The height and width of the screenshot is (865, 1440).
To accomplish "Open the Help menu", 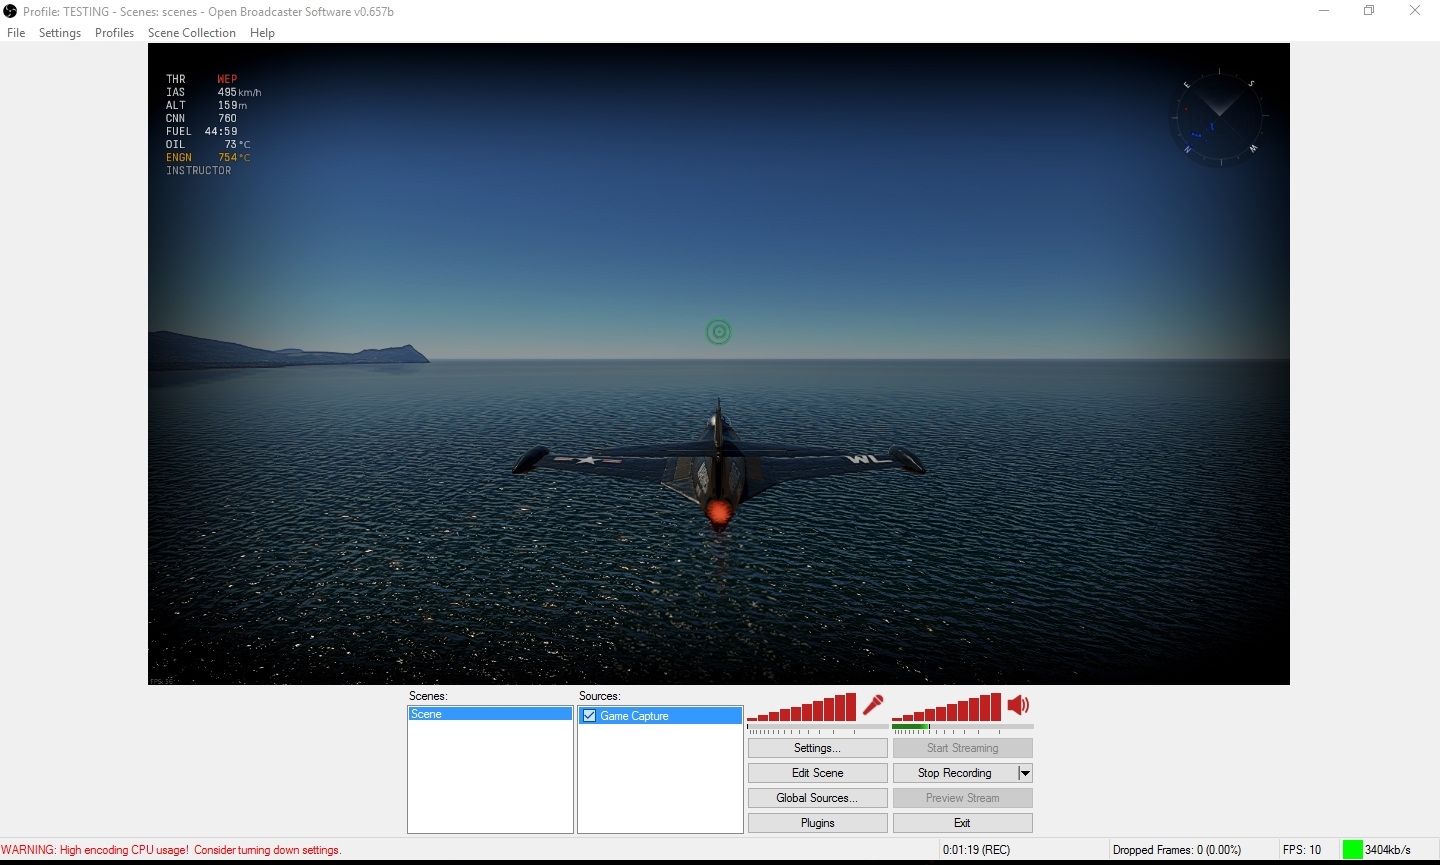I will [262, 33].
